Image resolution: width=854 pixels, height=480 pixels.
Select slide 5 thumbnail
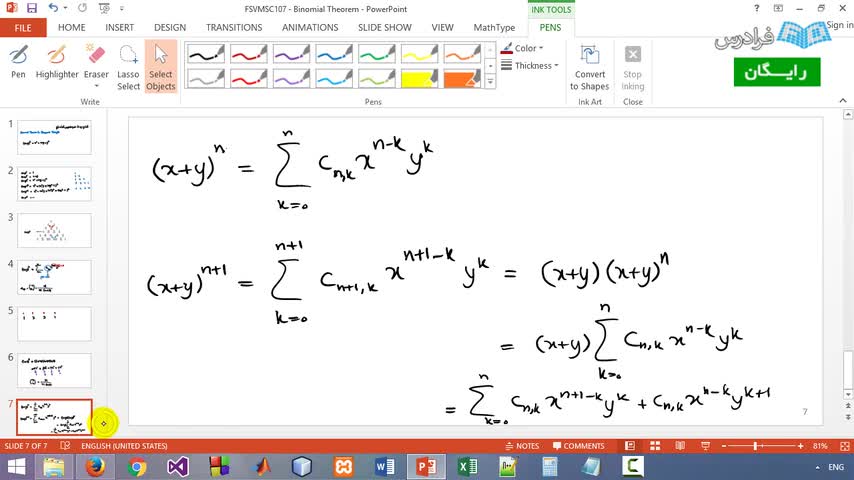[54, 324]
